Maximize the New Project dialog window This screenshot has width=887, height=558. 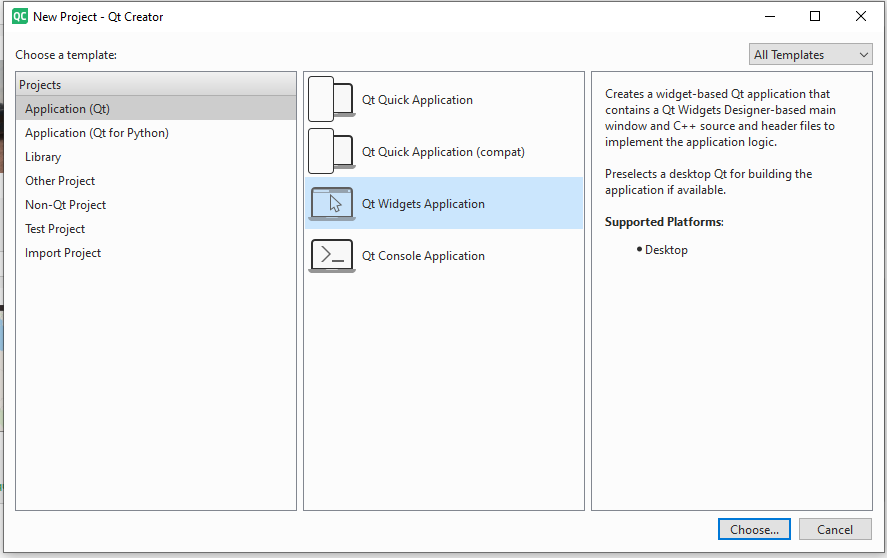click(815, 17)
